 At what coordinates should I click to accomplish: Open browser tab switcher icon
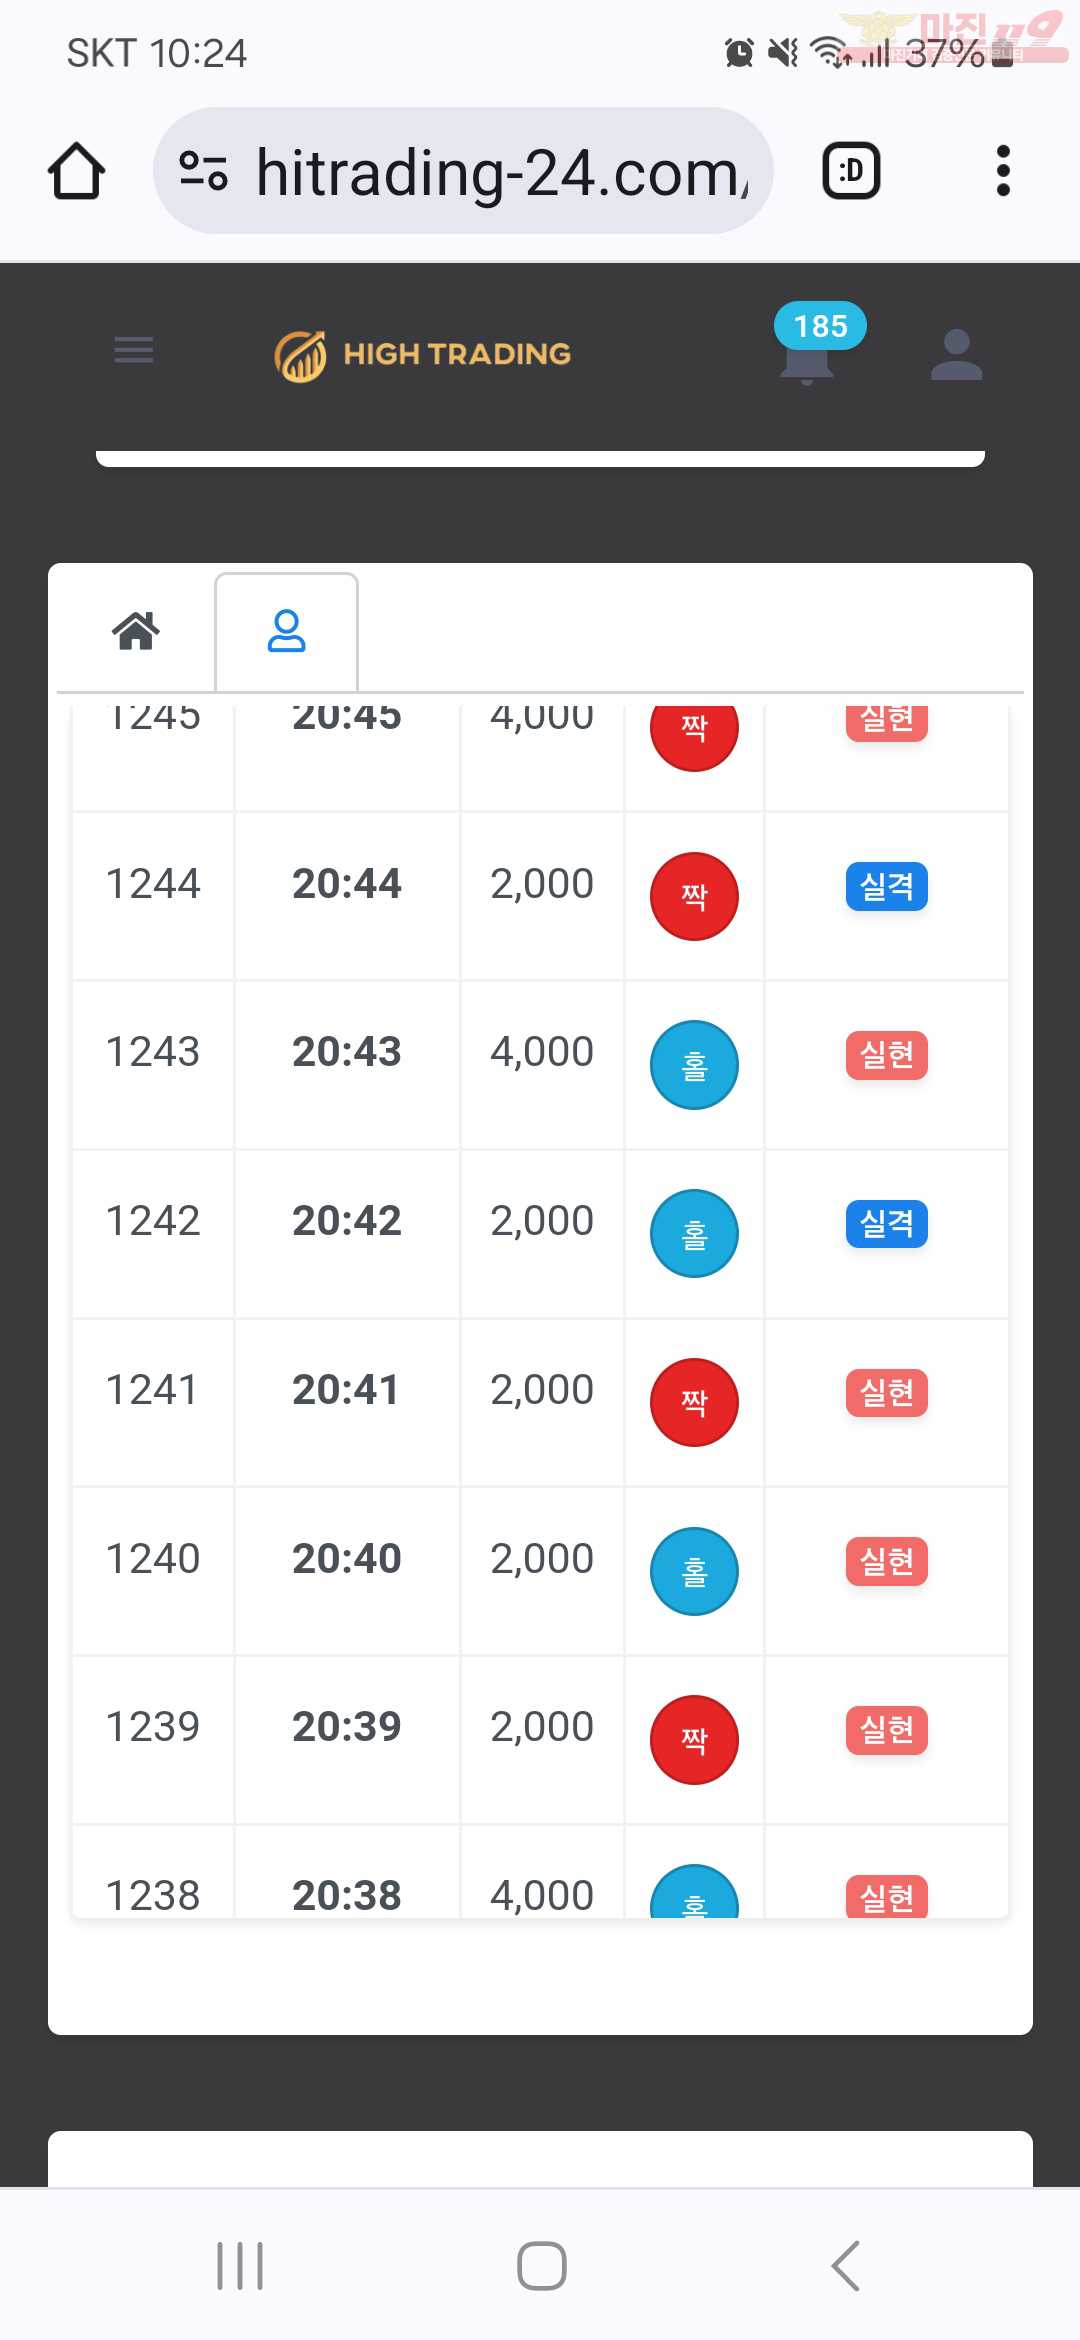[x=851, y=171]
